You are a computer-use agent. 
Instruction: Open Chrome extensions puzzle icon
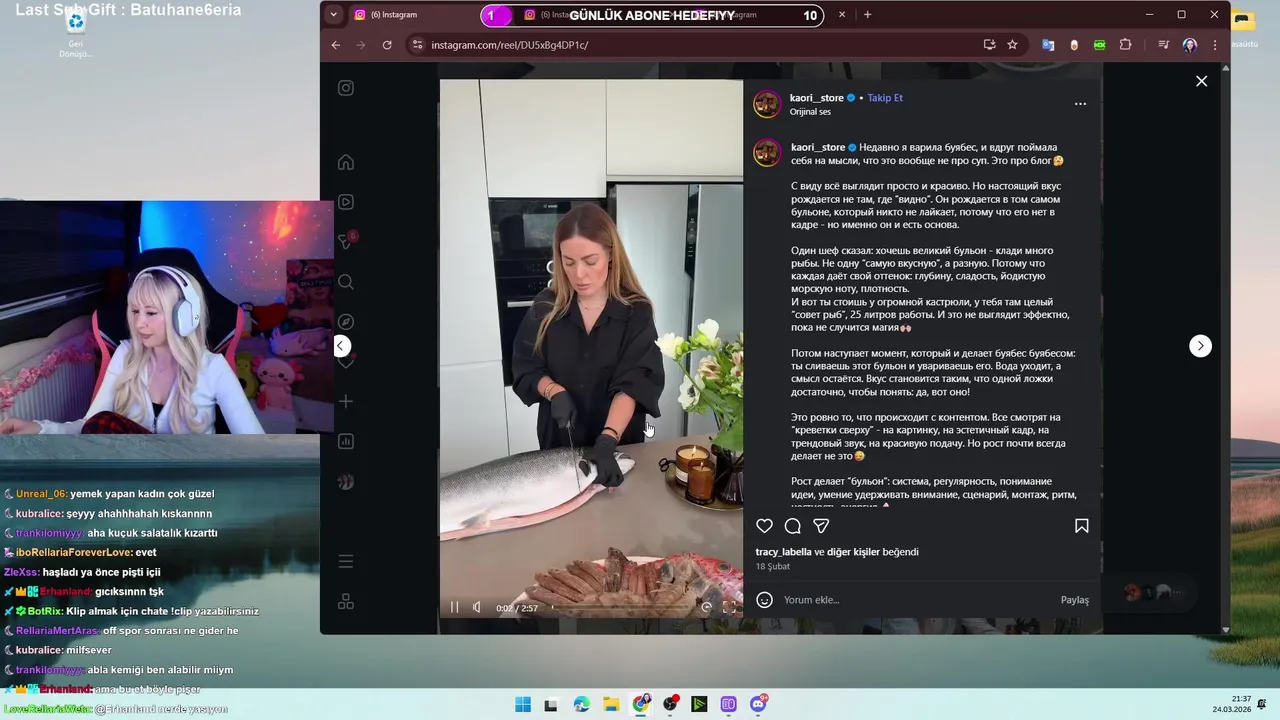coord(1125,45)
